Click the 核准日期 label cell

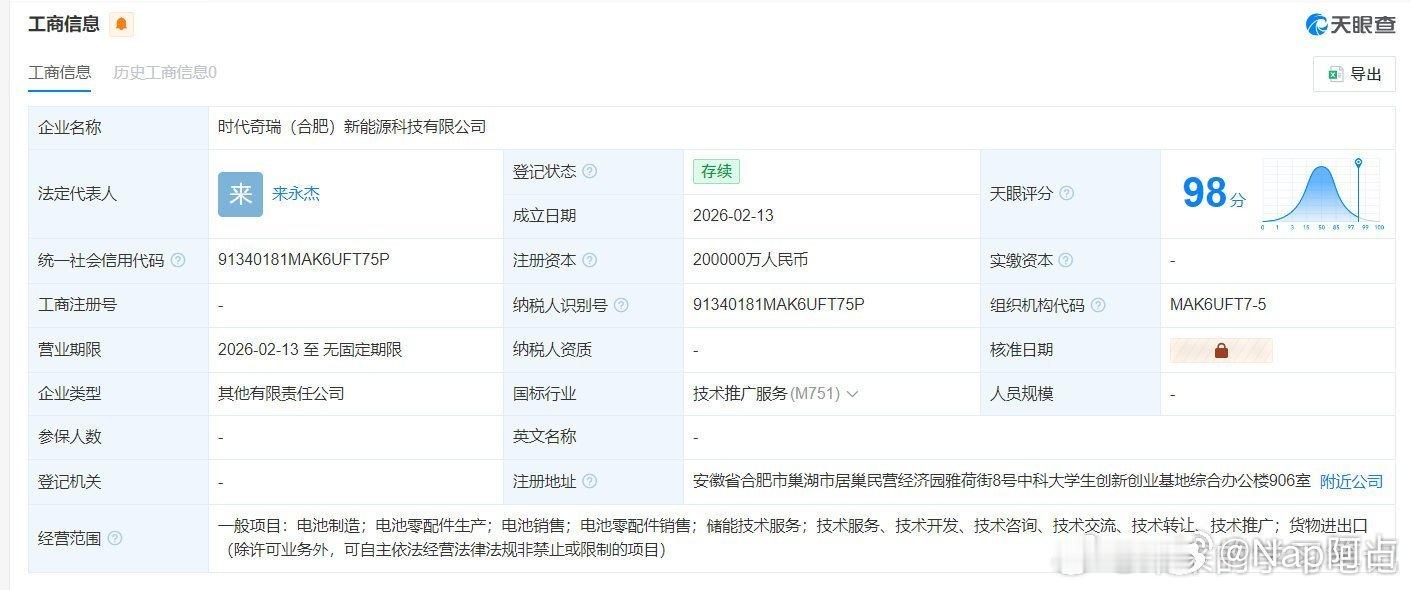(1070, 350)
